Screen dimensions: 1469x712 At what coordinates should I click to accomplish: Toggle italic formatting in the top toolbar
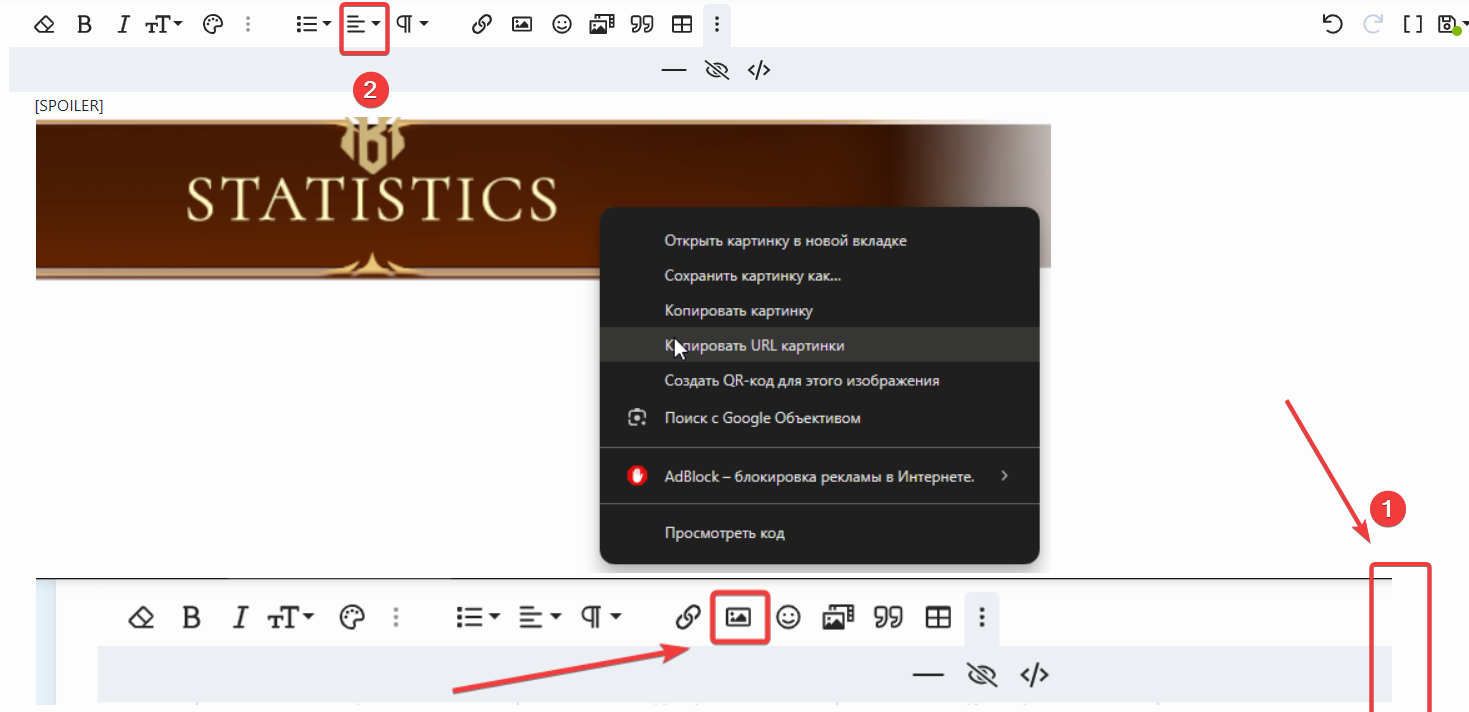click(123, 24)
